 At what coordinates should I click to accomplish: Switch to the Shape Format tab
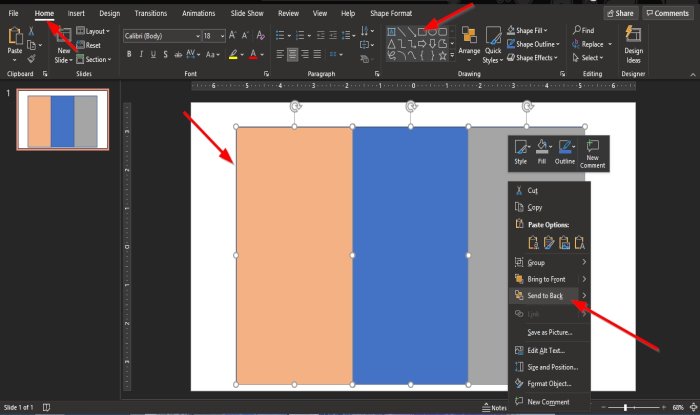tap(391, 13)
